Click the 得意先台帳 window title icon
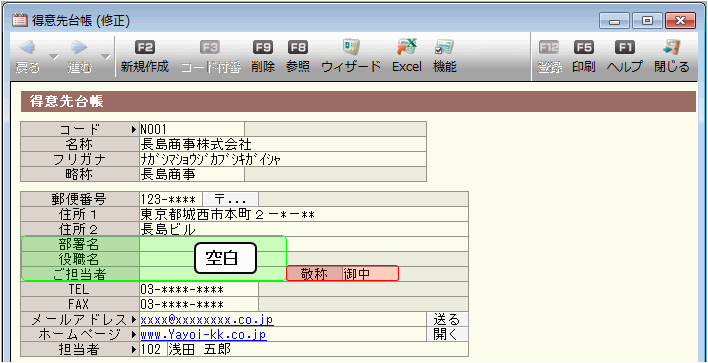This screenshot has height=363, width=708. coord(19,20)
